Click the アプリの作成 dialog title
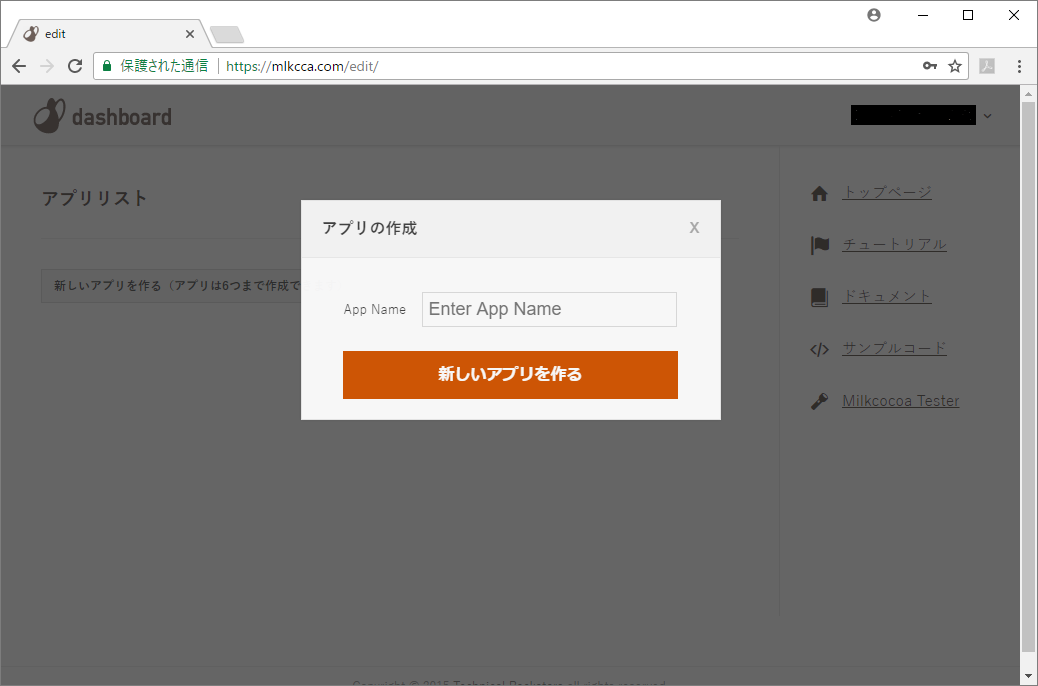 tap(369, 228)
